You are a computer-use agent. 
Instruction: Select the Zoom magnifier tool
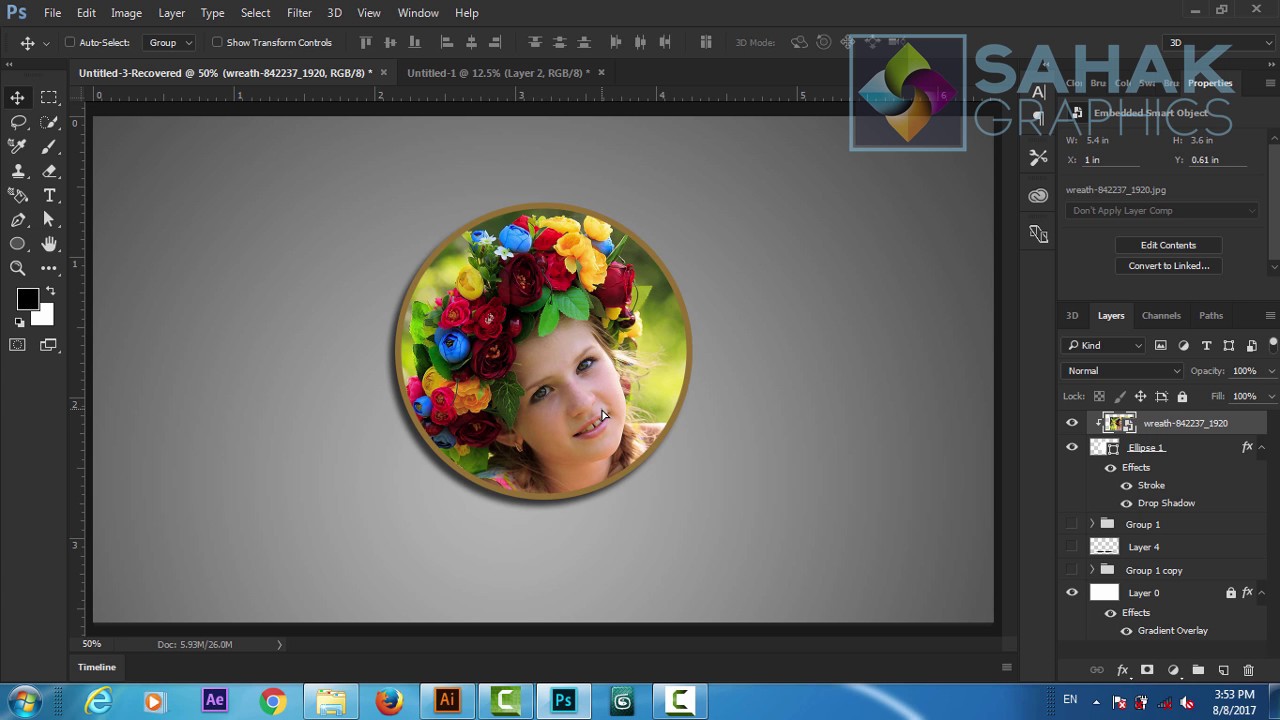coord(18,268)
